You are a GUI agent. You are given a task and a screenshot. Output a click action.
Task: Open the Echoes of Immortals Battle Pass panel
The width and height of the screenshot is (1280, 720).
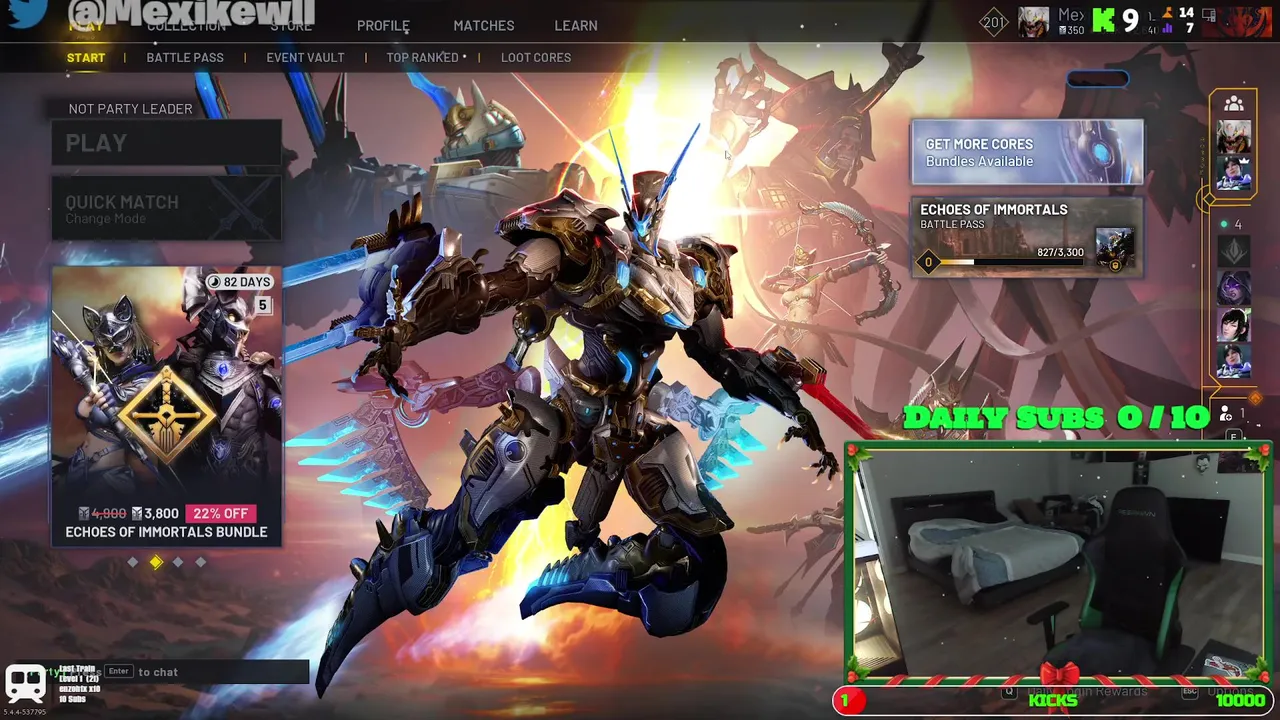tap(1027, 237)
